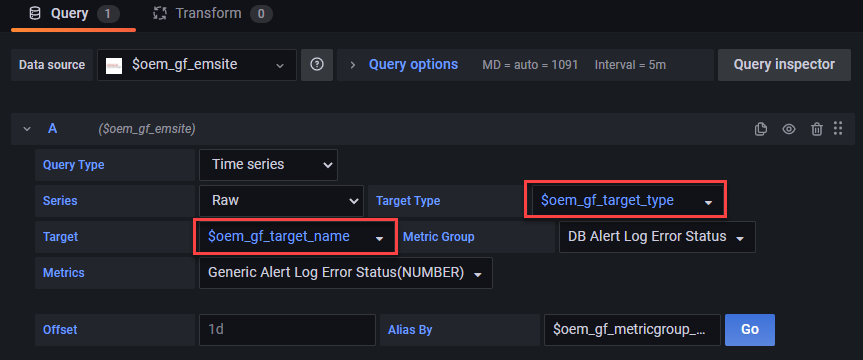The height and width of the screenshot is (360, 863).
Task: Open the Series dropdown showing Raw
Action: 281,200
